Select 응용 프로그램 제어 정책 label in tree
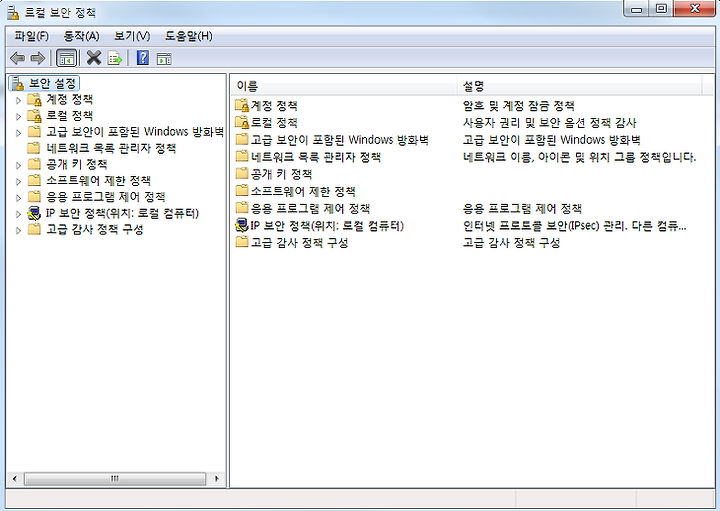The height and width of the screenshot is (511, 720). coord(106,197)
